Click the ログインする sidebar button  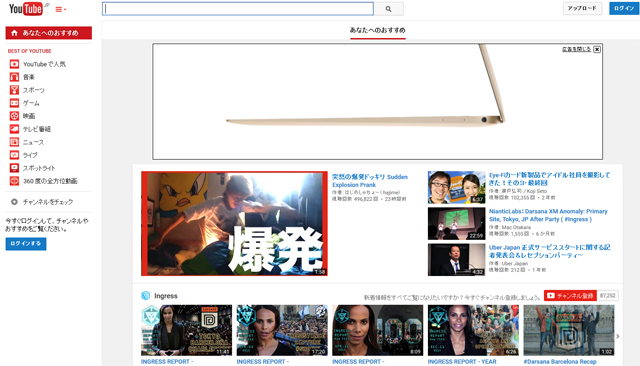(26, 244)
